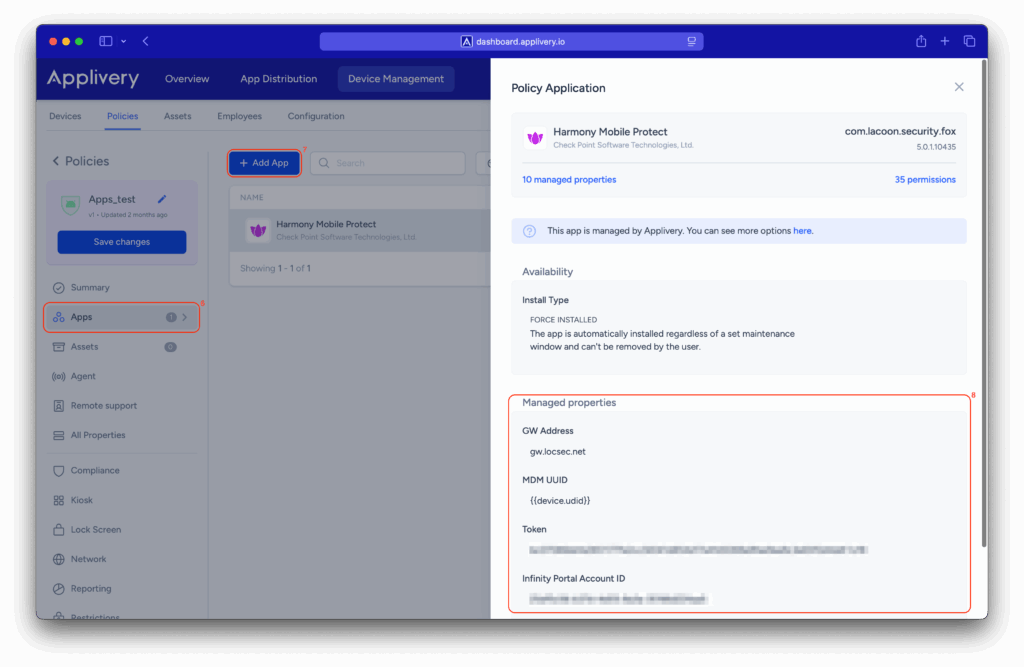1024x667 pixels.
Task: Click the browser share icon
Action: click(x=921, y=41)
